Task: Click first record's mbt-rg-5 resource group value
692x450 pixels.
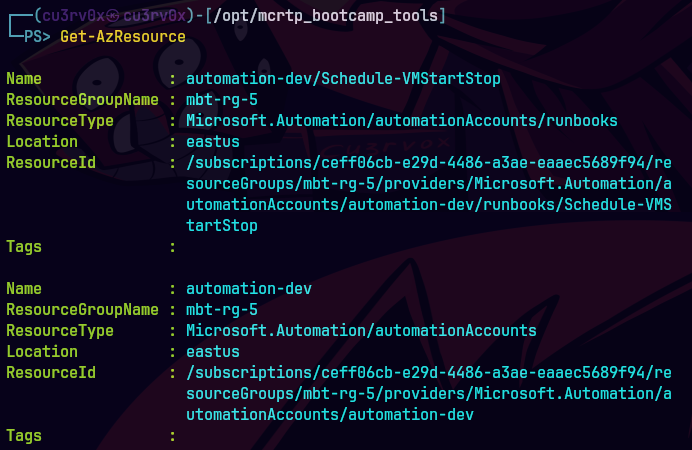Action: (222, 100)
